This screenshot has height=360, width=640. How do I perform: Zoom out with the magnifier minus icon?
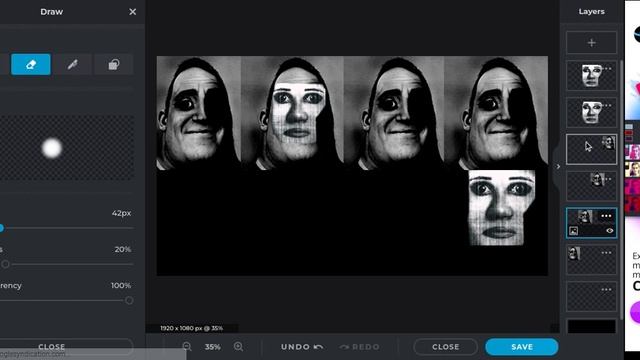[x=187, y=347]
